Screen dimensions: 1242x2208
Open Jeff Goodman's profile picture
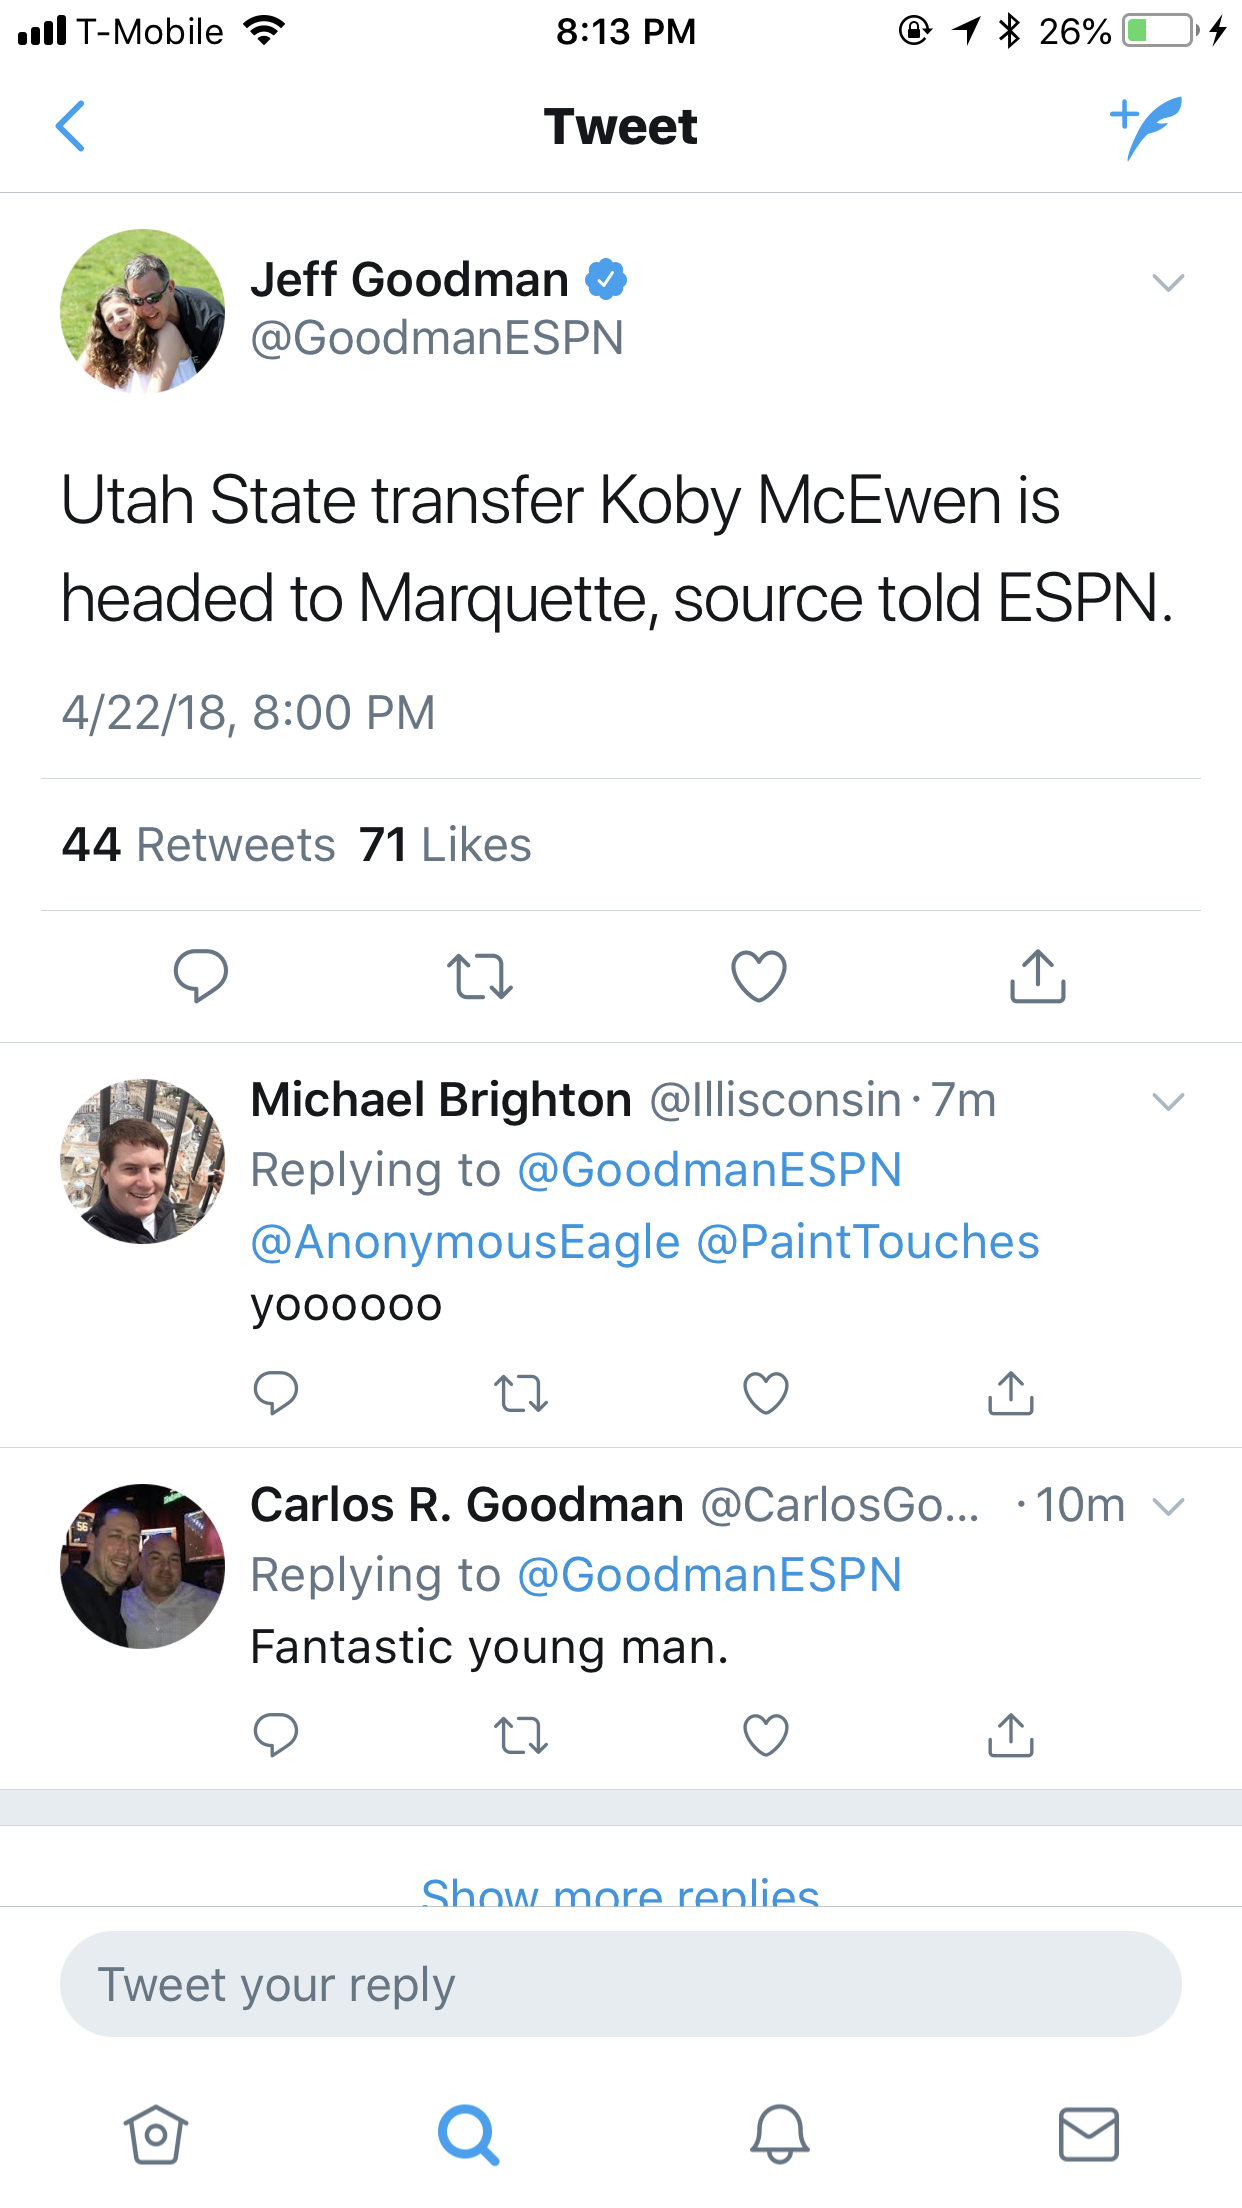coord(143,311)
